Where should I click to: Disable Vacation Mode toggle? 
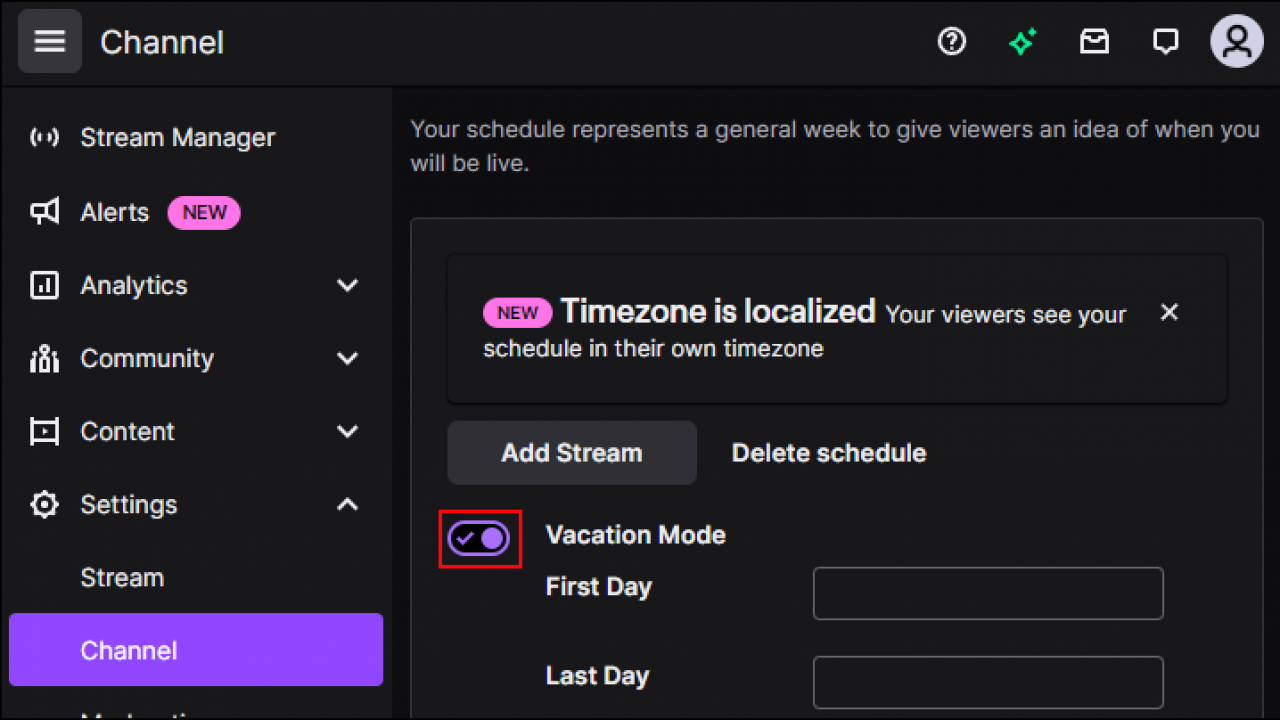(x=480, y=538)
